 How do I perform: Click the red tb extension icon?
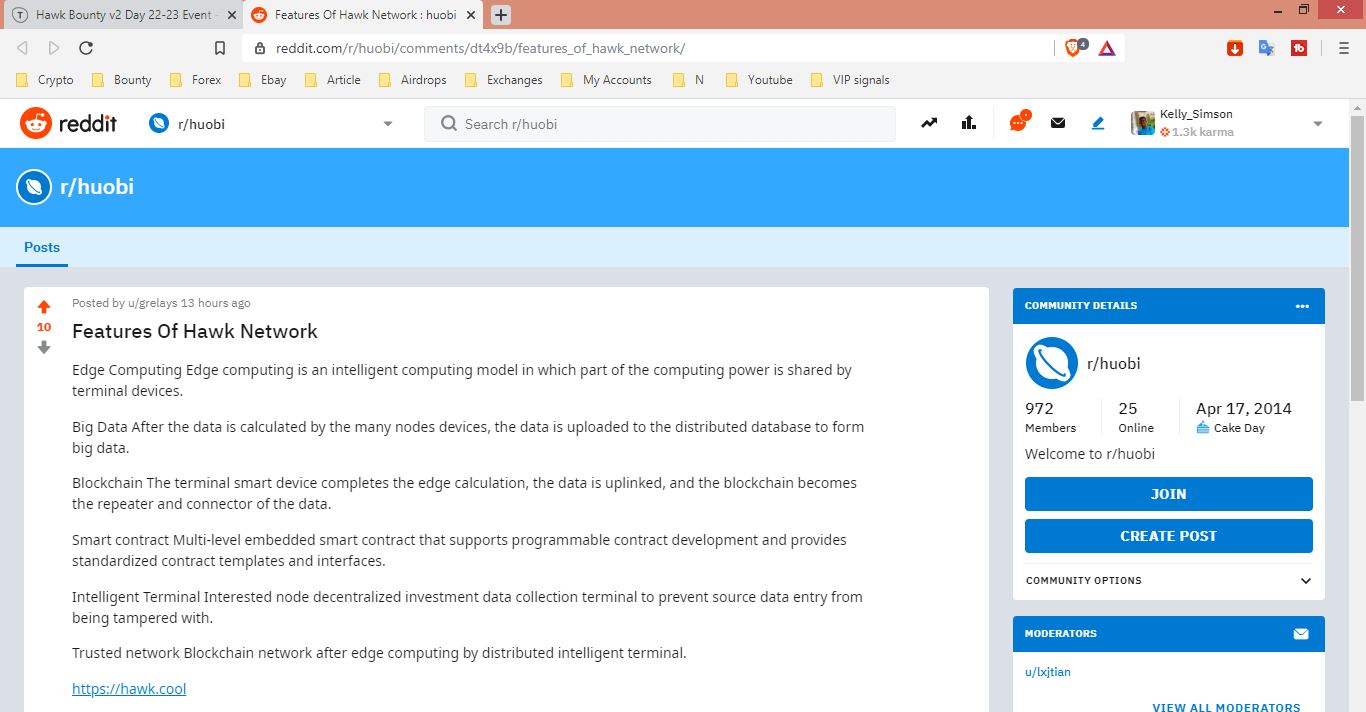click(x=1299, y=47)
